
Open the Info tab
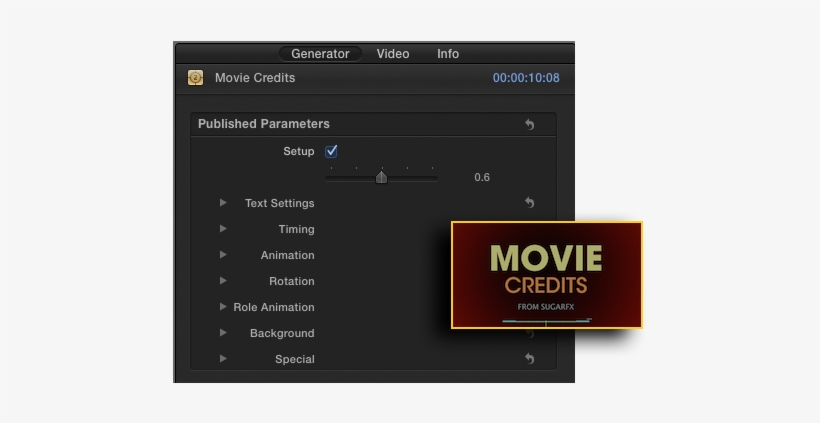click(x=448, y=54)
